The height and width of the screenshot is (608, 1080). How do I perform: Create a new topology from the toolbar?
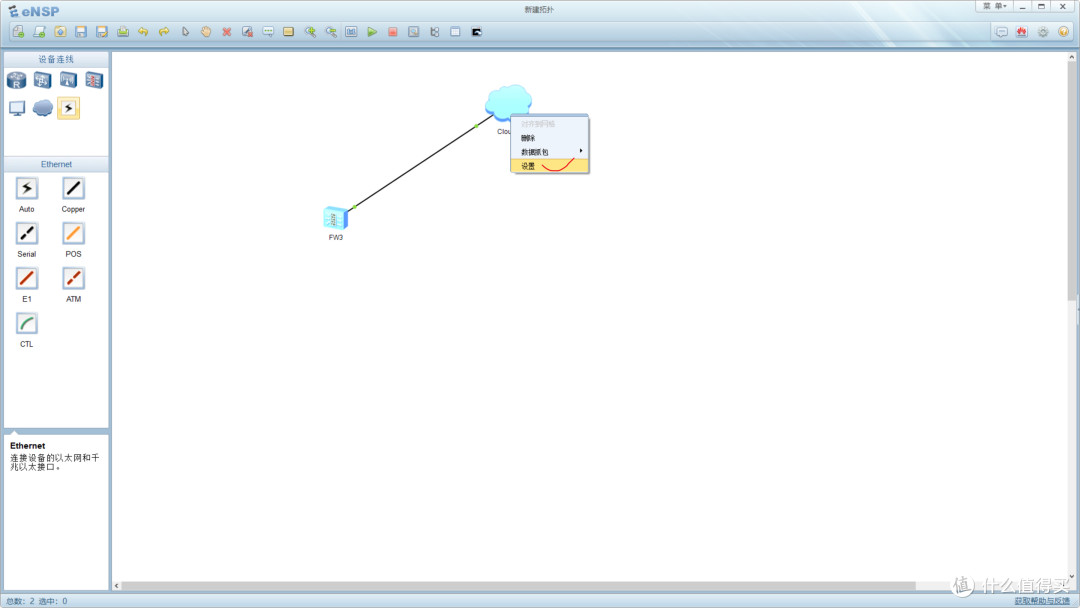pyautogui.click(x=19, y=32)
